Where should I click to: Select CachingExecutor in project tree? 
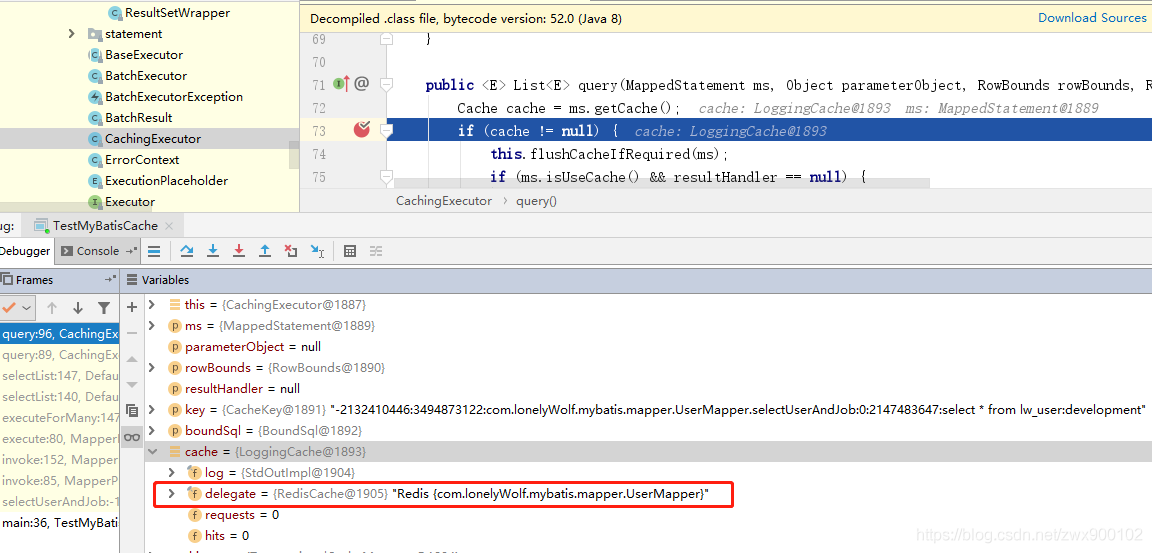click(153, 139)
